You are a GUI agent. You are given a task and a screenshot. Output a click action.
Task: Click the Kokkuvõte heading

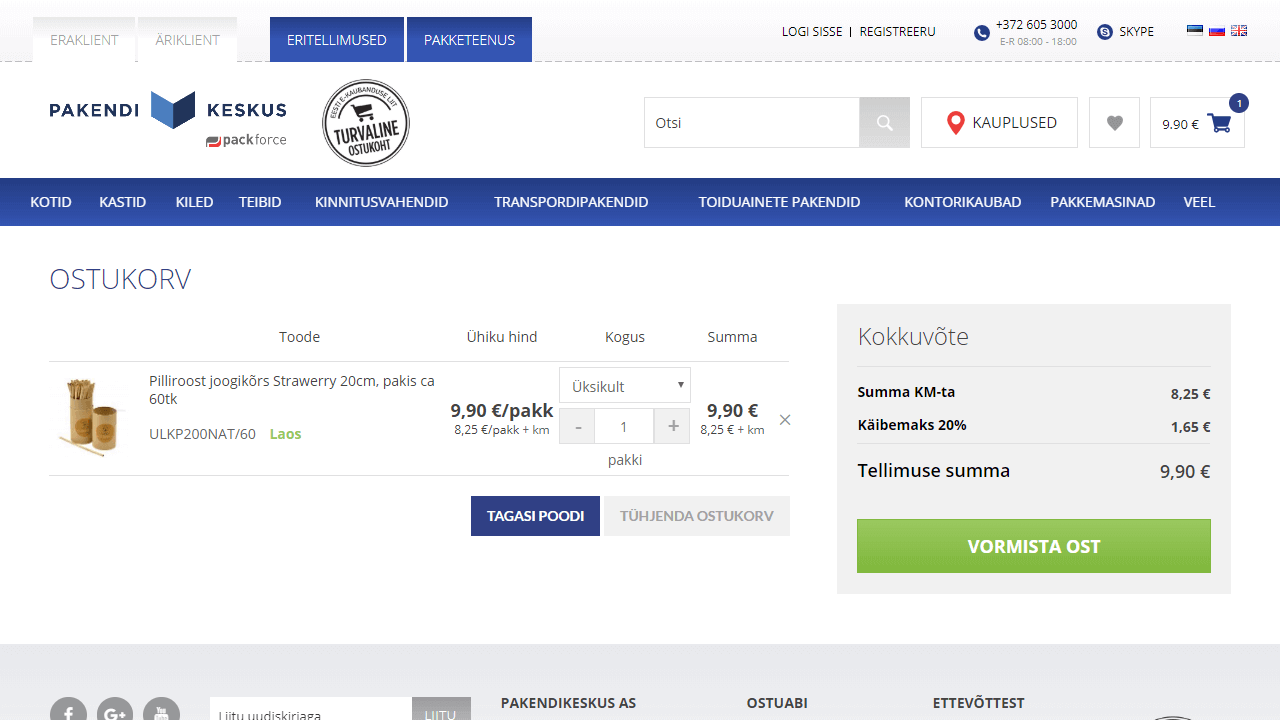coord(913,336)
